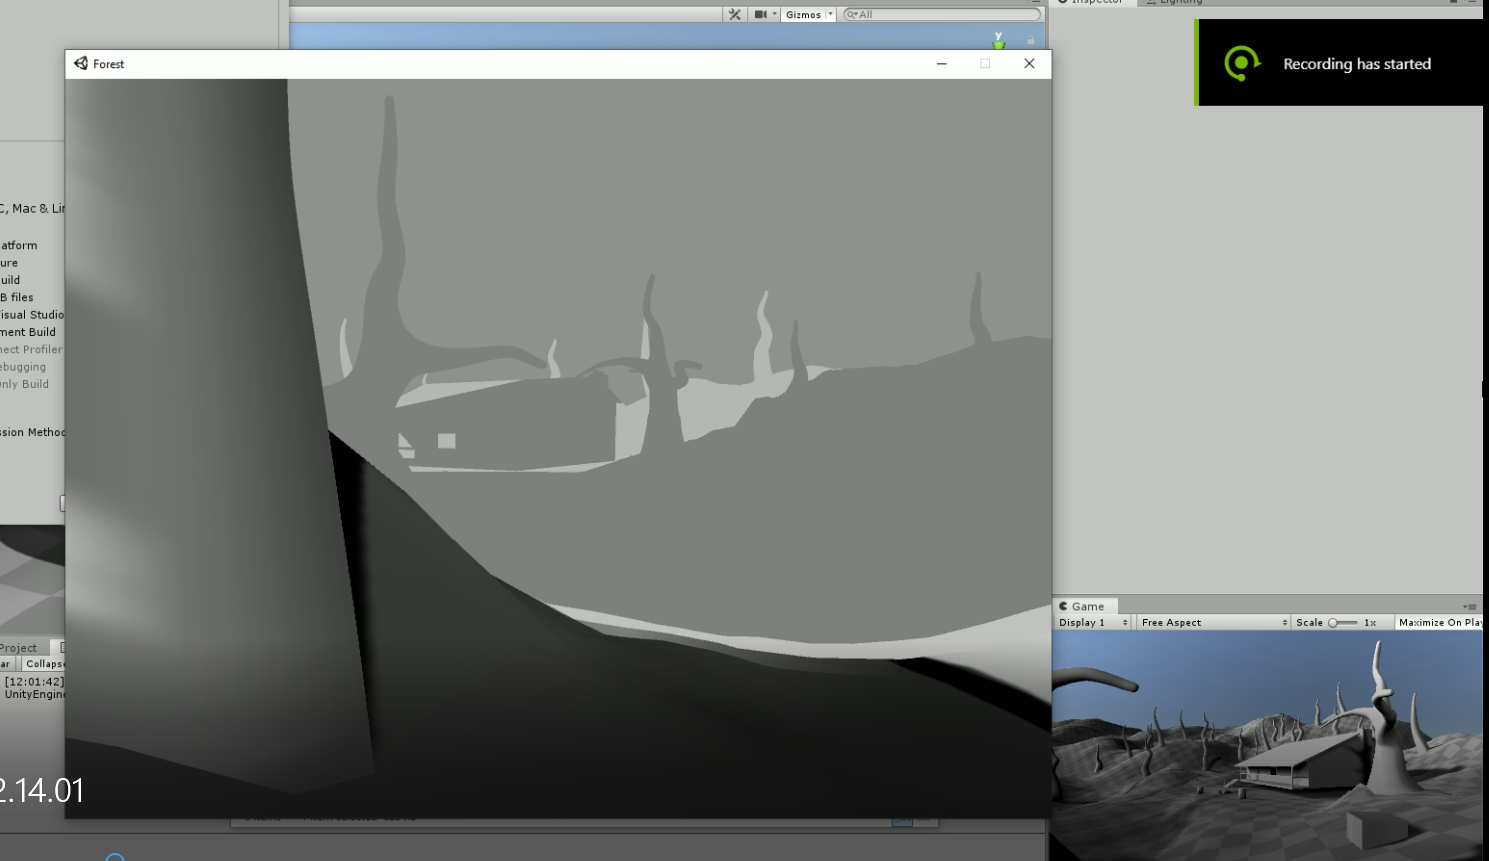Open the scene view tools settings icon

click(x=735, y=14)
